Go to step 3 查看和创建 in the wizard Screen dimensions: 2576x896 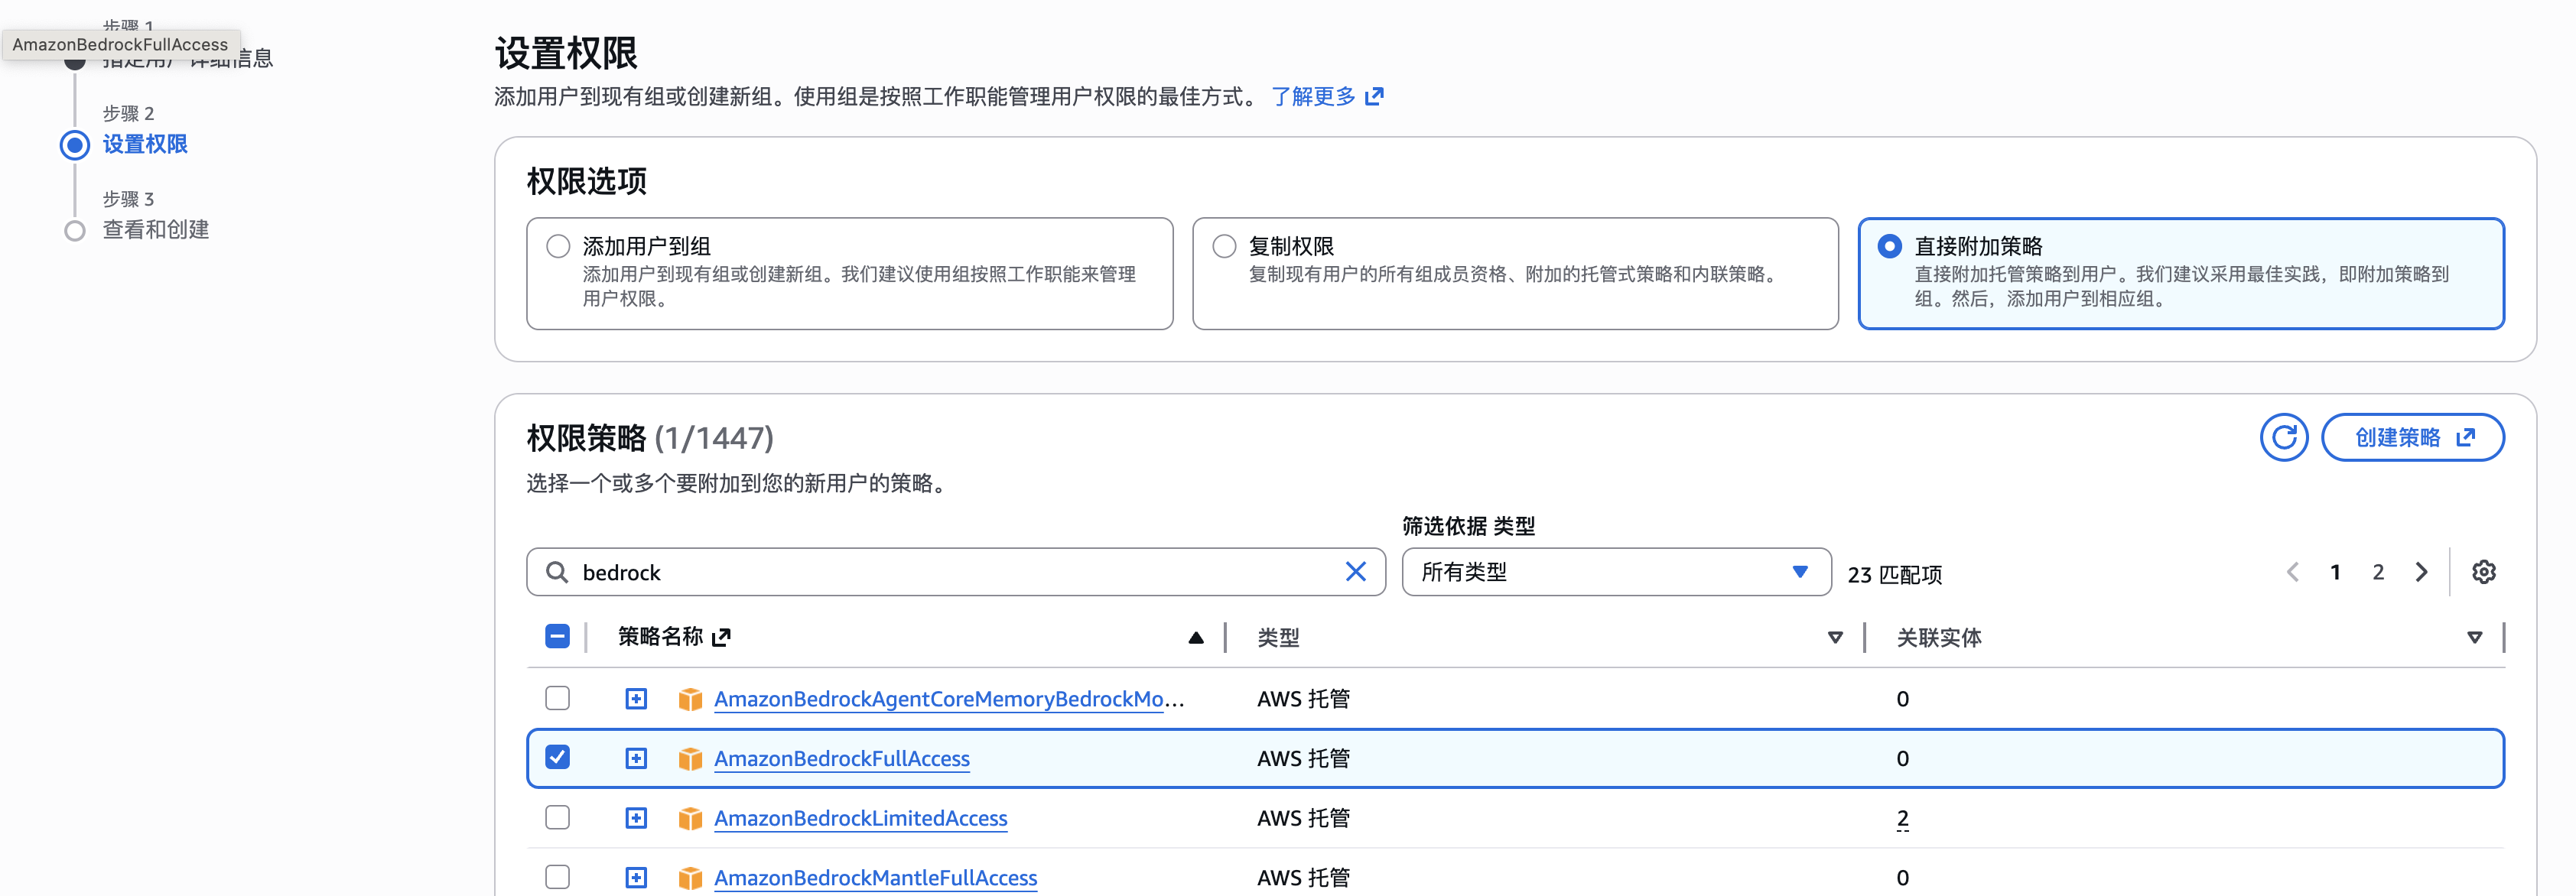coord(155,230)
